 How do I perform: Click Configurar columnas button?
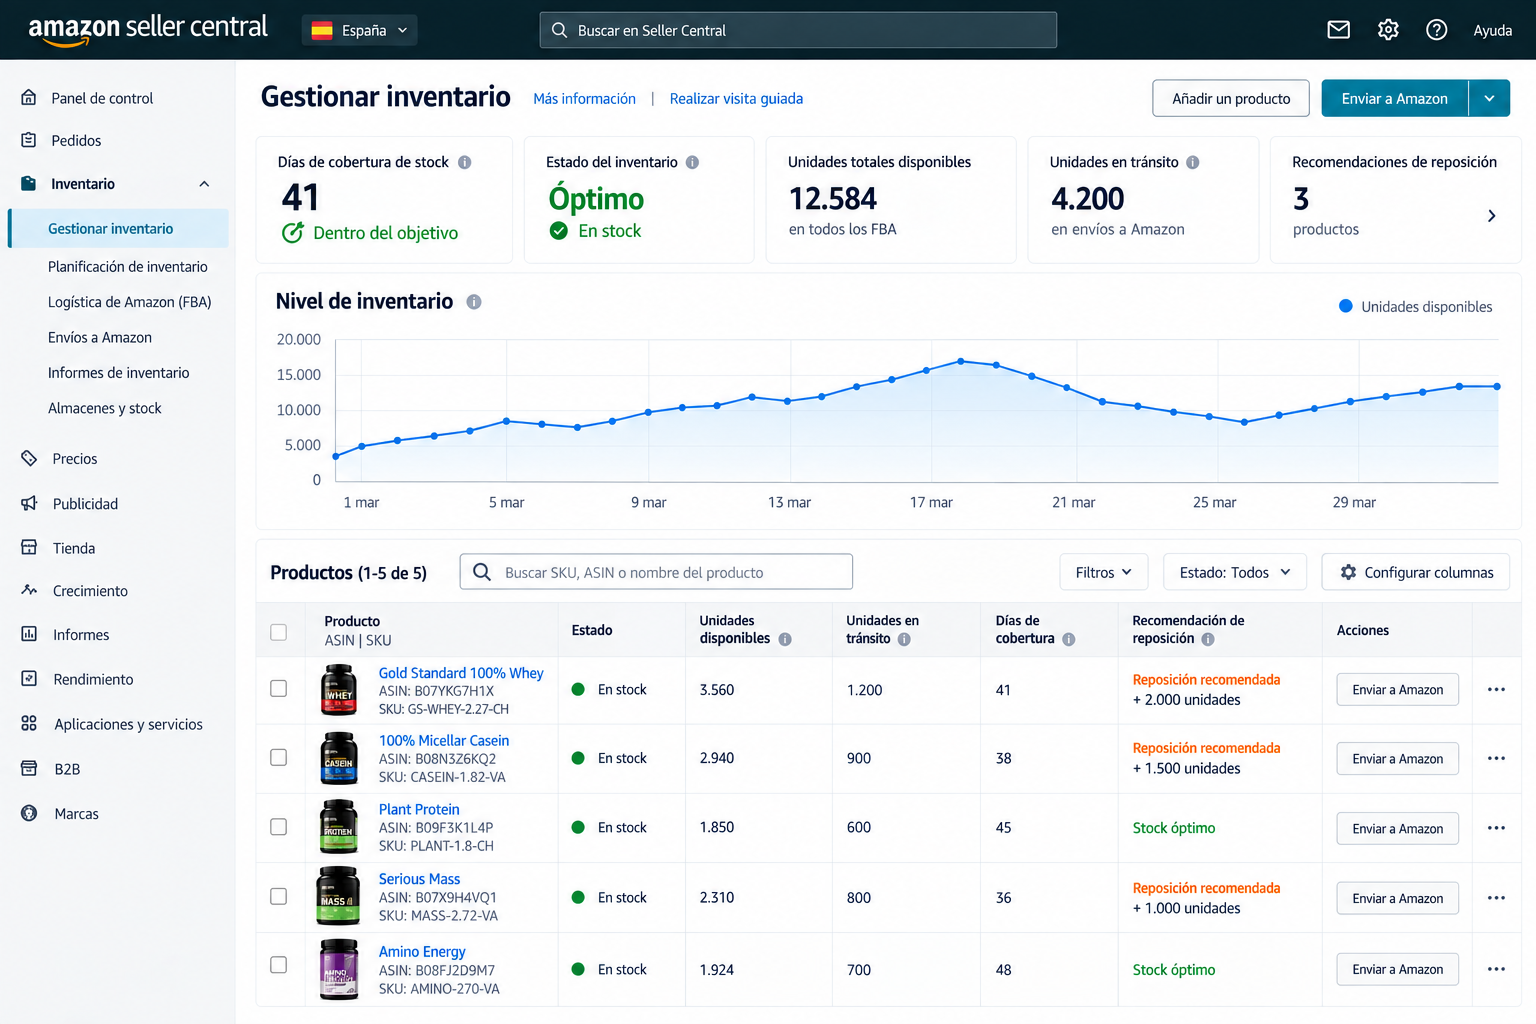click(1416, 572)
